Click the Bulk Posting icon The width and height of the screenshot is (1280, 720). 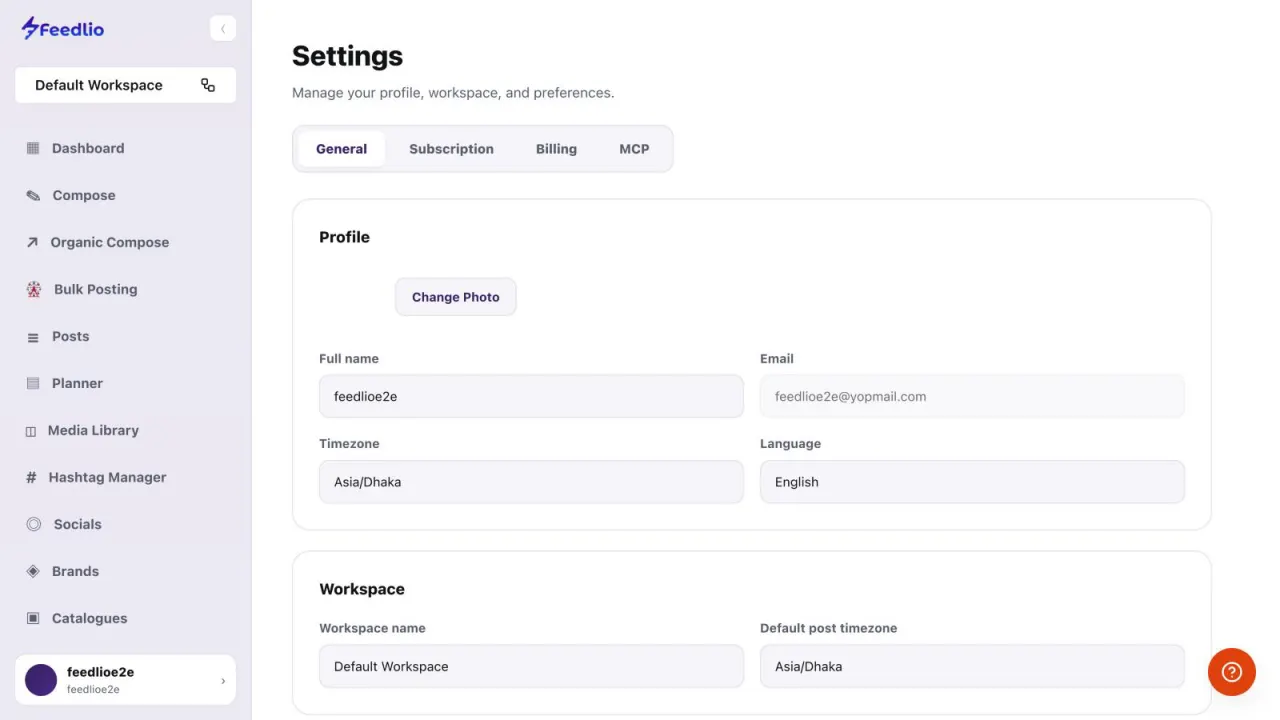click(34, 289)
